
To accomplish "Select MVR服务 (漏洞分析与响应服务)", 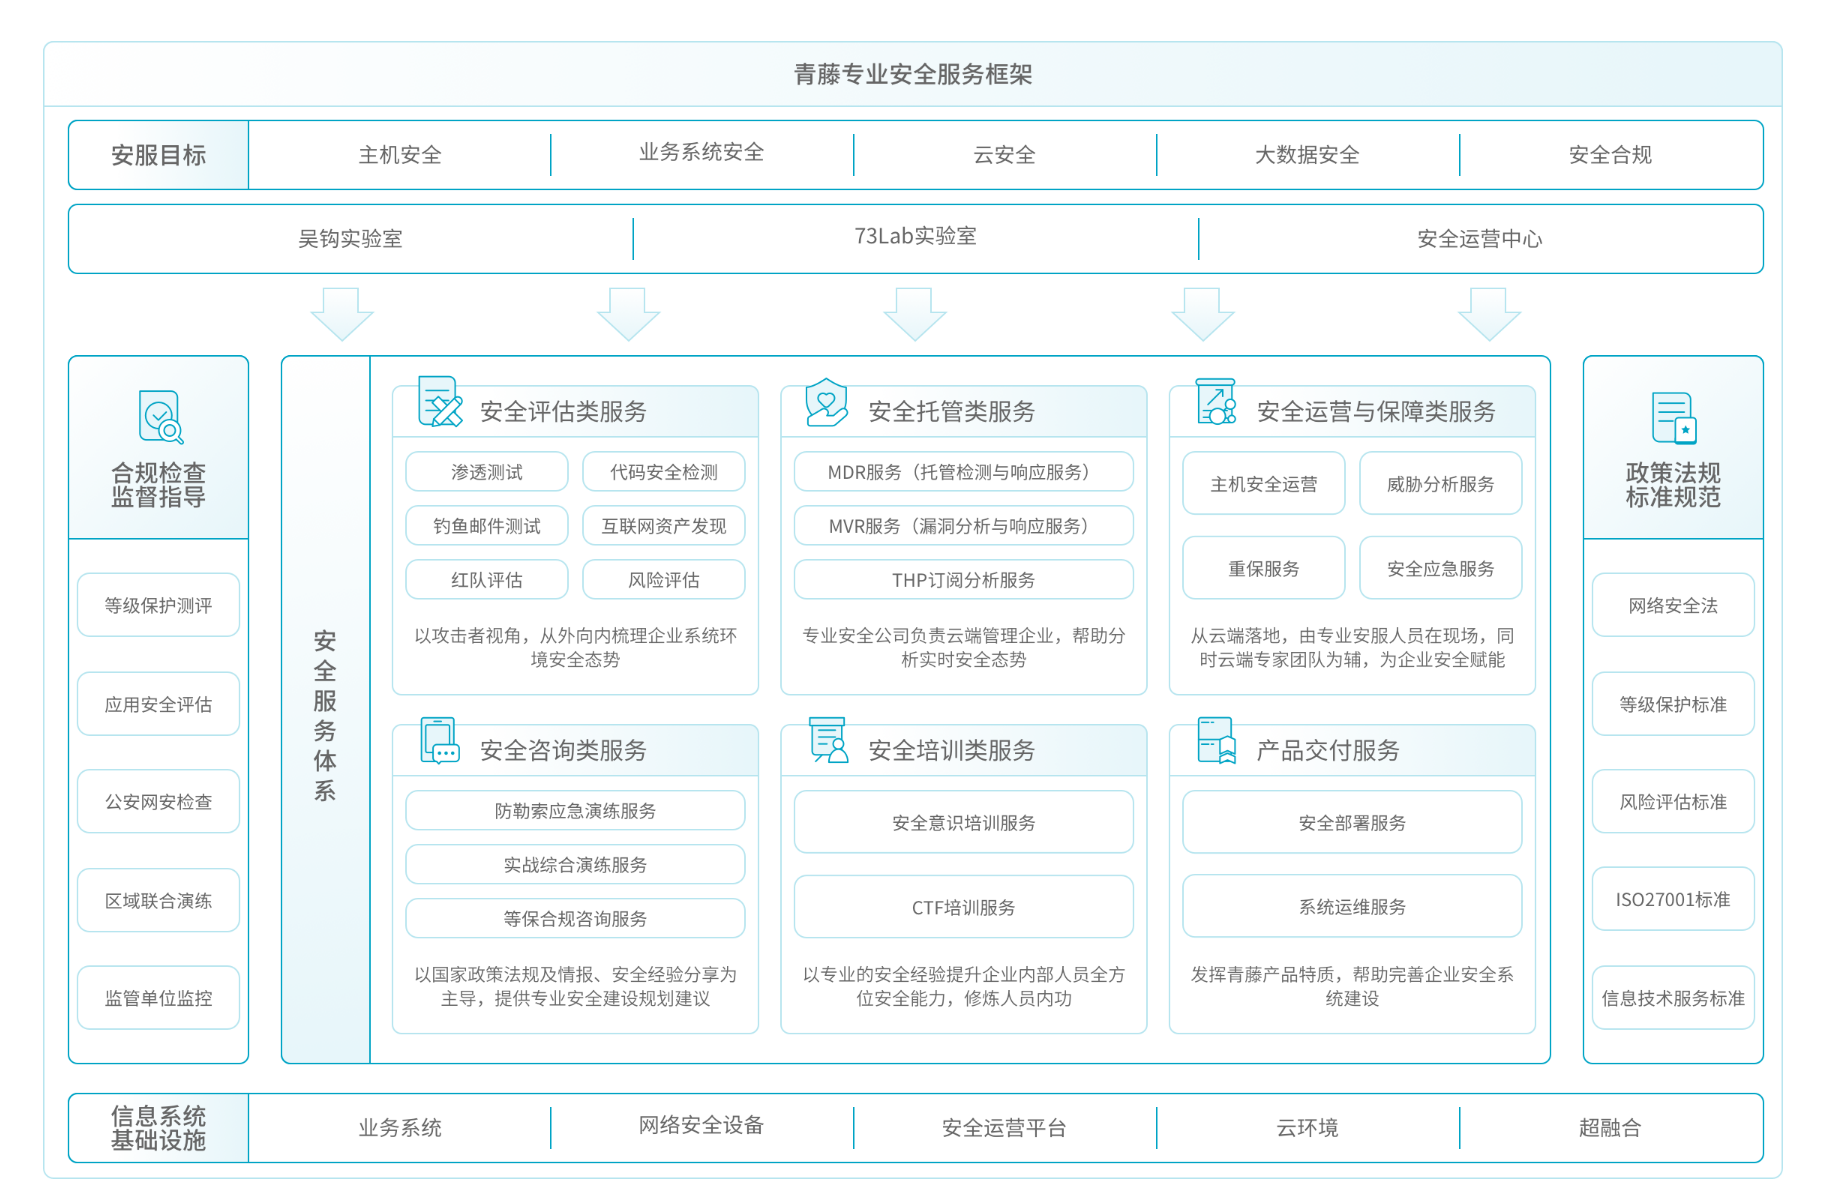I will tap(964, 526).
